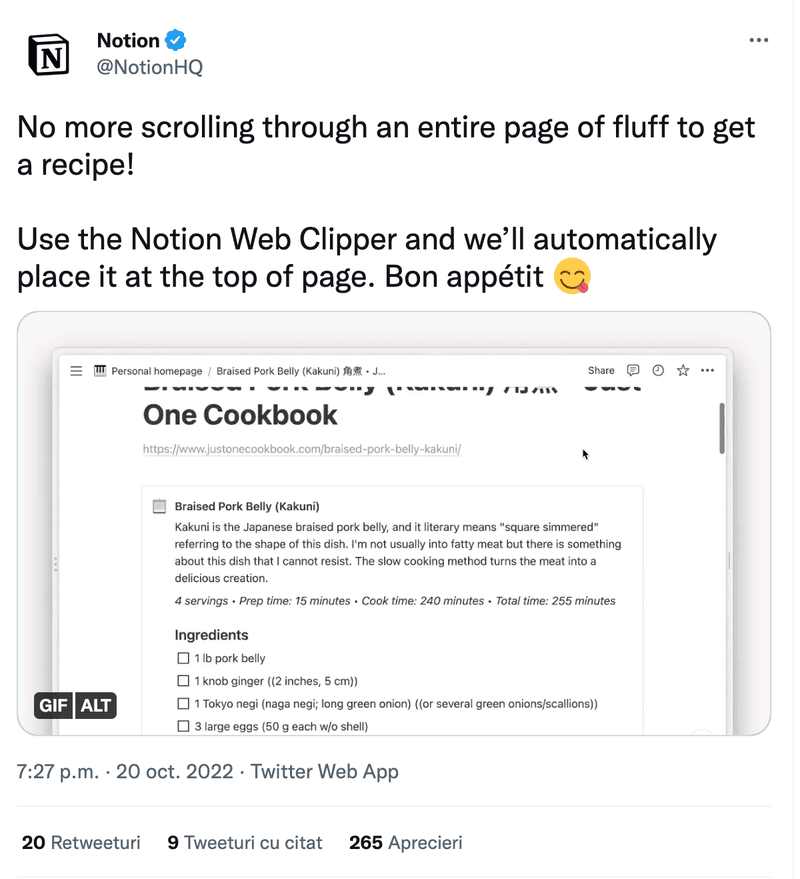Favorite the page using the star icon
The width and height of the screenshot is (800, 879).
tap(682, 370)
